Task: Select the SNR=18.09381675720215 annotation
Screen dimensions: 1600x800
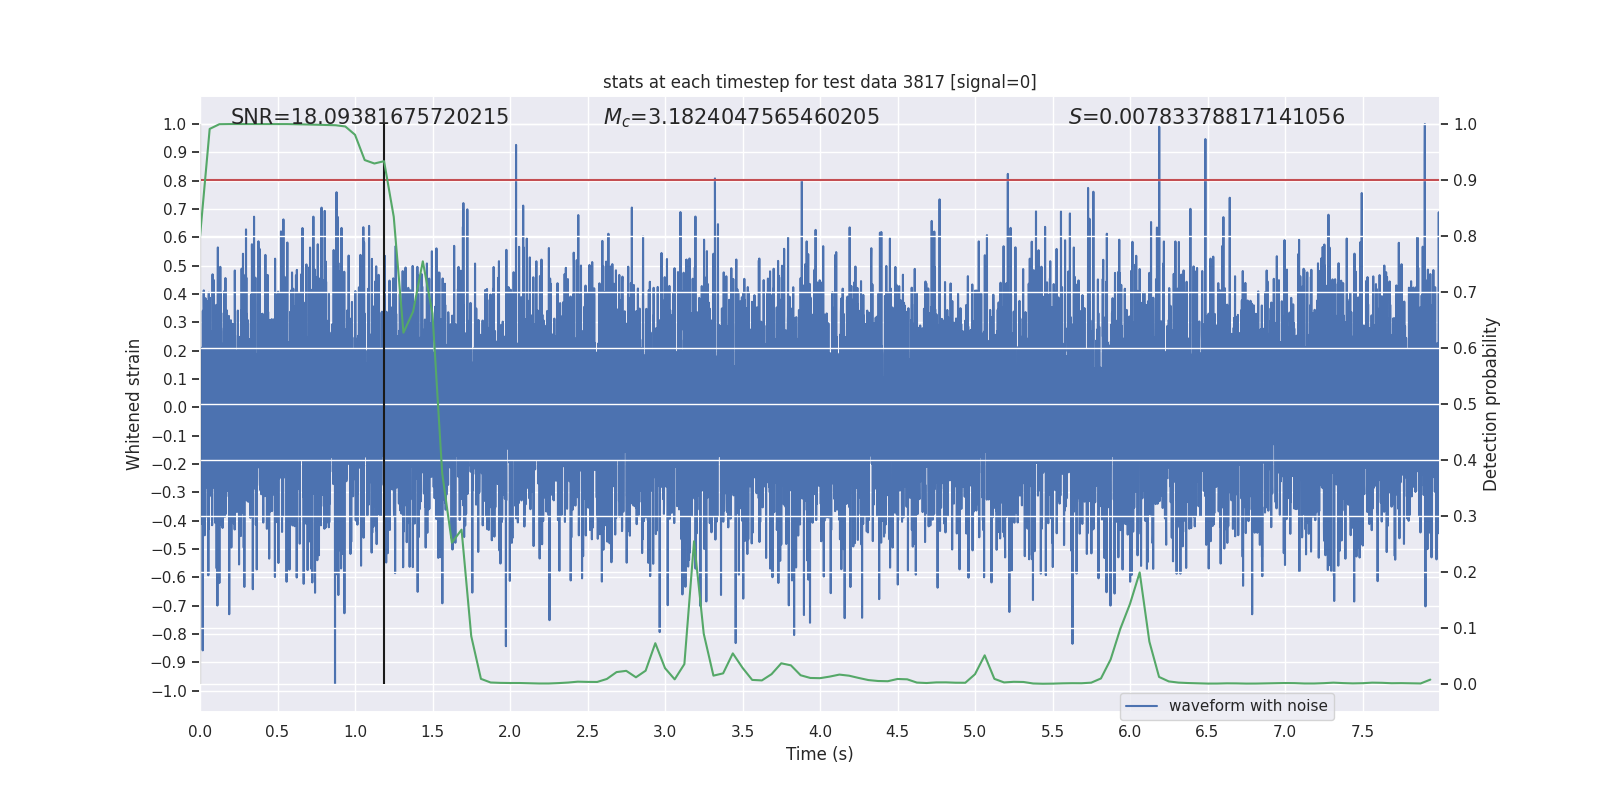Action: tap(370, 117)
